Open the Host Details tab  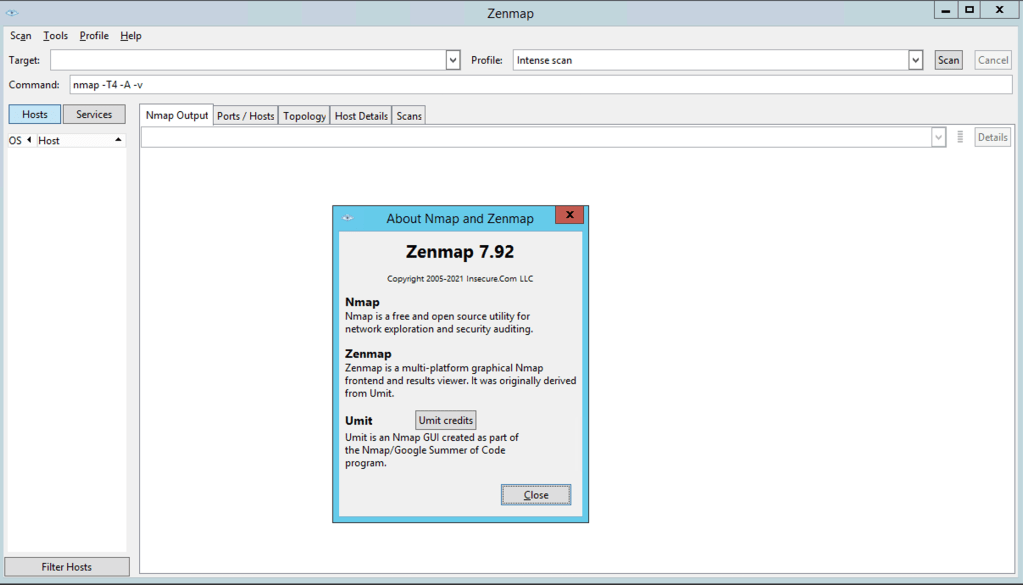point(361,116)
